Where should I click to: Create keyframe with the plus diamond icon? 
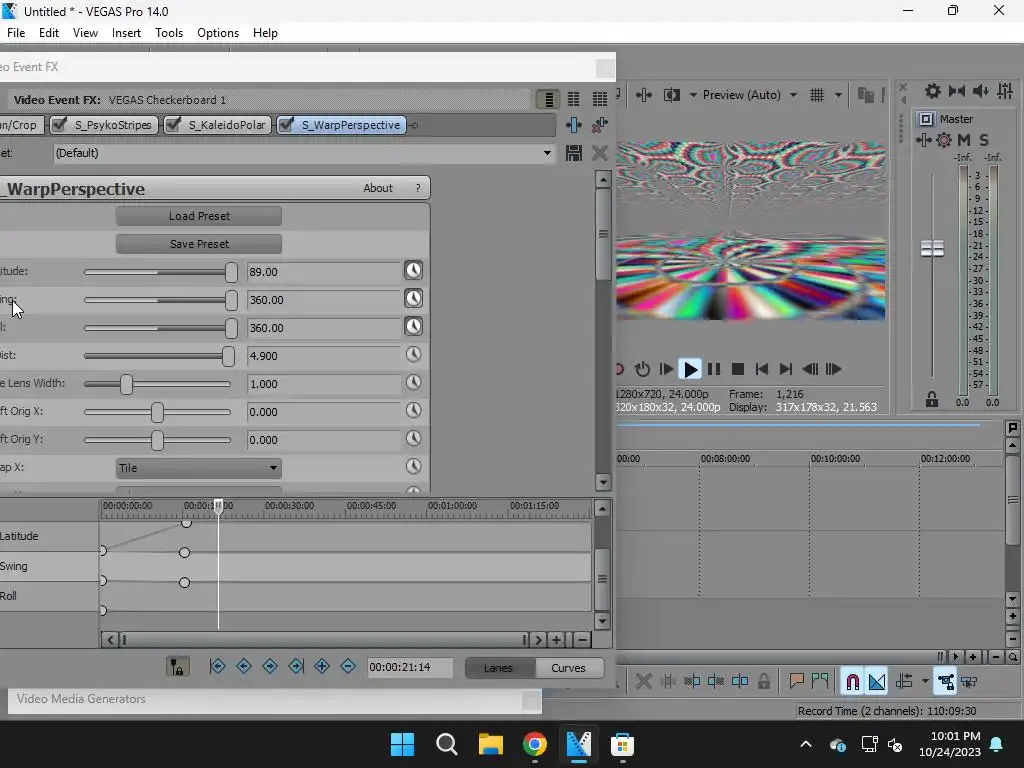[x=321, y=666]
